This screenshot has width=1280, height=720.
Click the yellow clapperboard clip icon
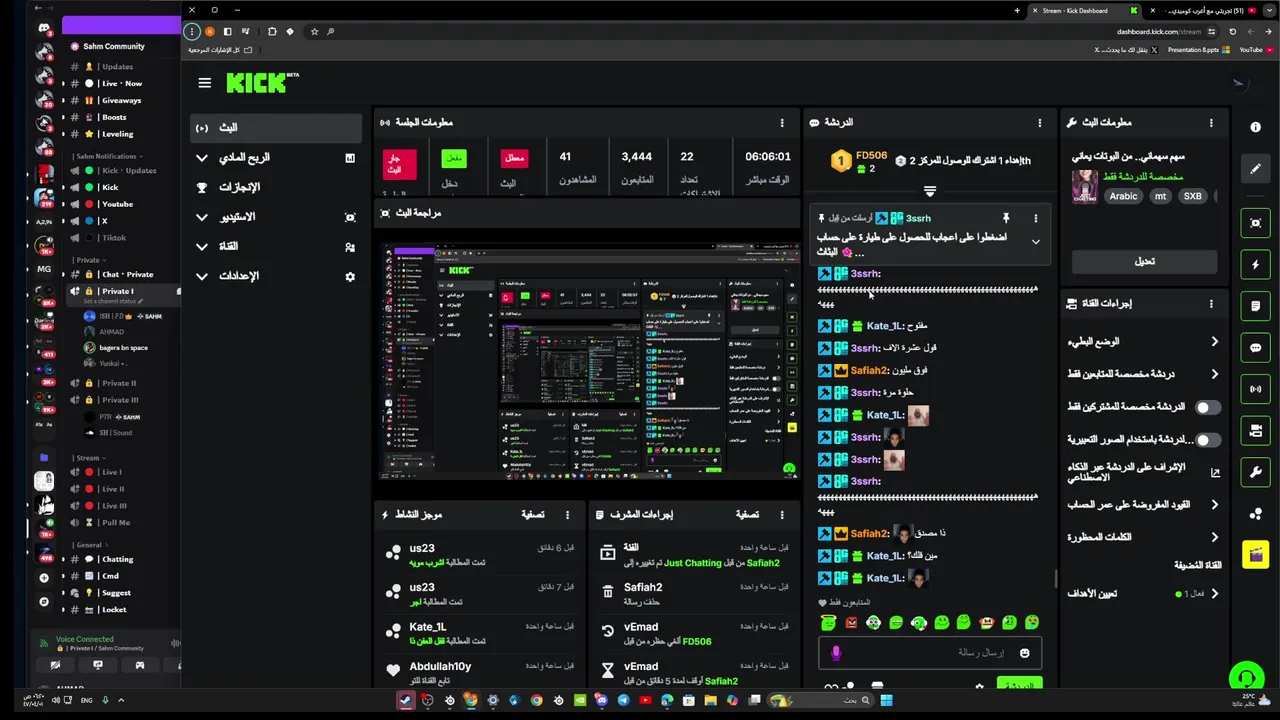[1256, 554]
